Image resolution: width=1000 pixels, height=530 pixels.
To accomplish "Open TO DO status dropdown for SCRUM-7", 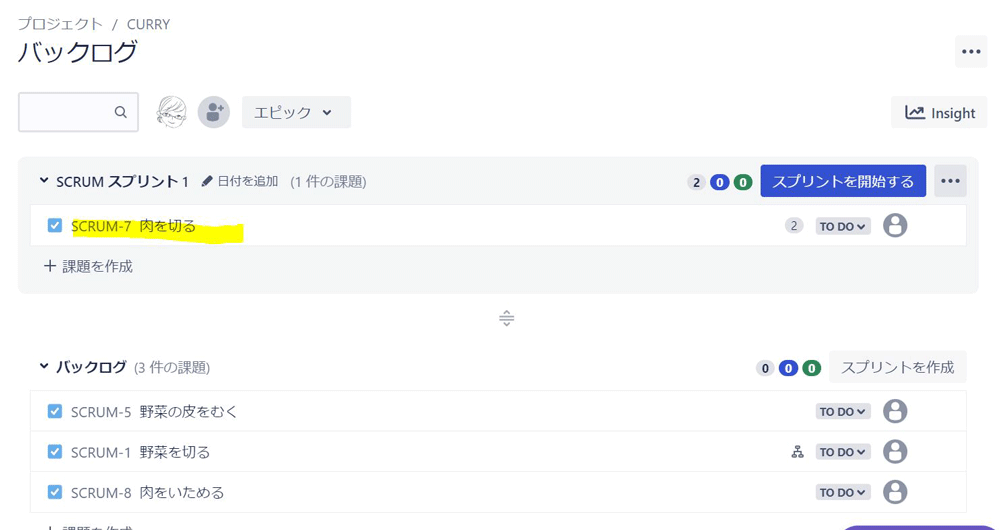I will point(843,226).
